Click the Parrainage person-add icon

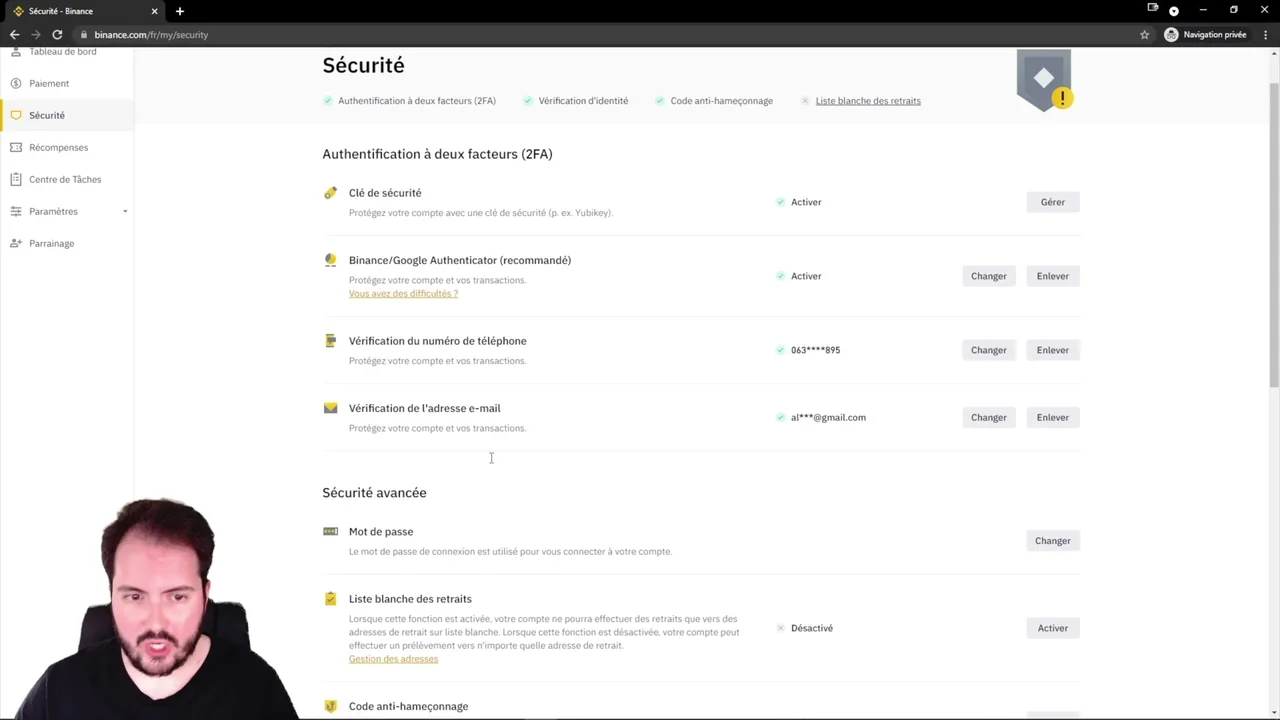point(16,243)
